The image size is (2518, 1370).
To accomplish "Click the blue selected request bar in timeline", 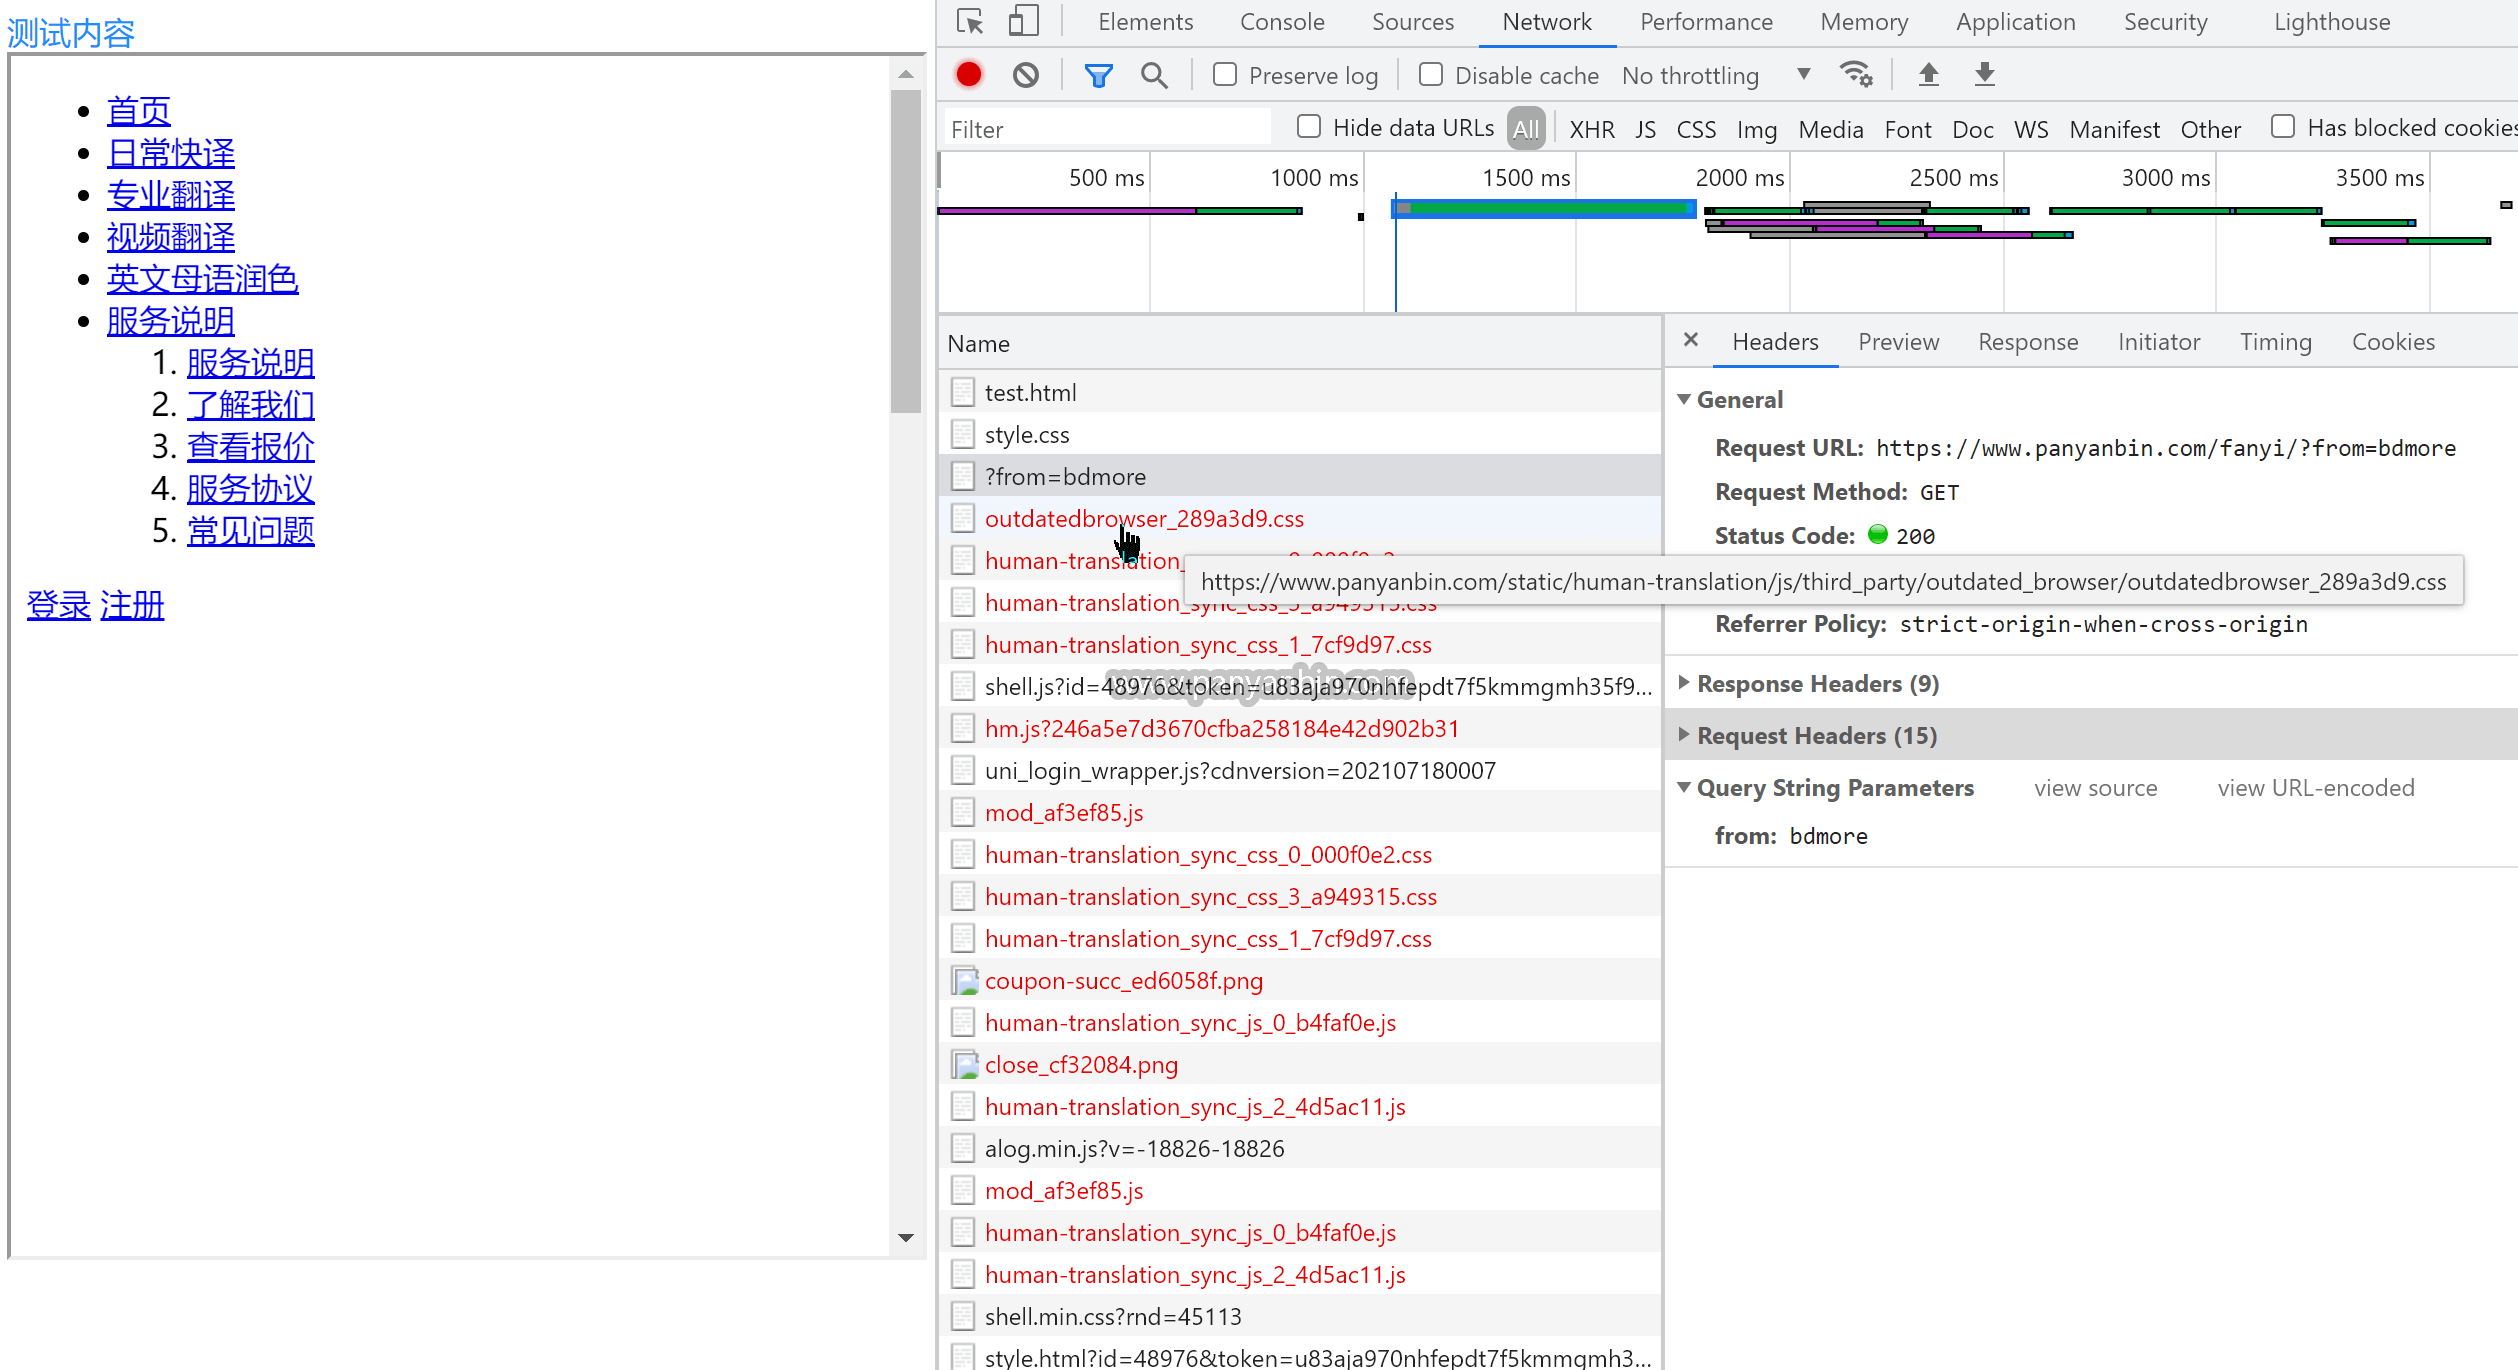I will (x=1543, y=208).
